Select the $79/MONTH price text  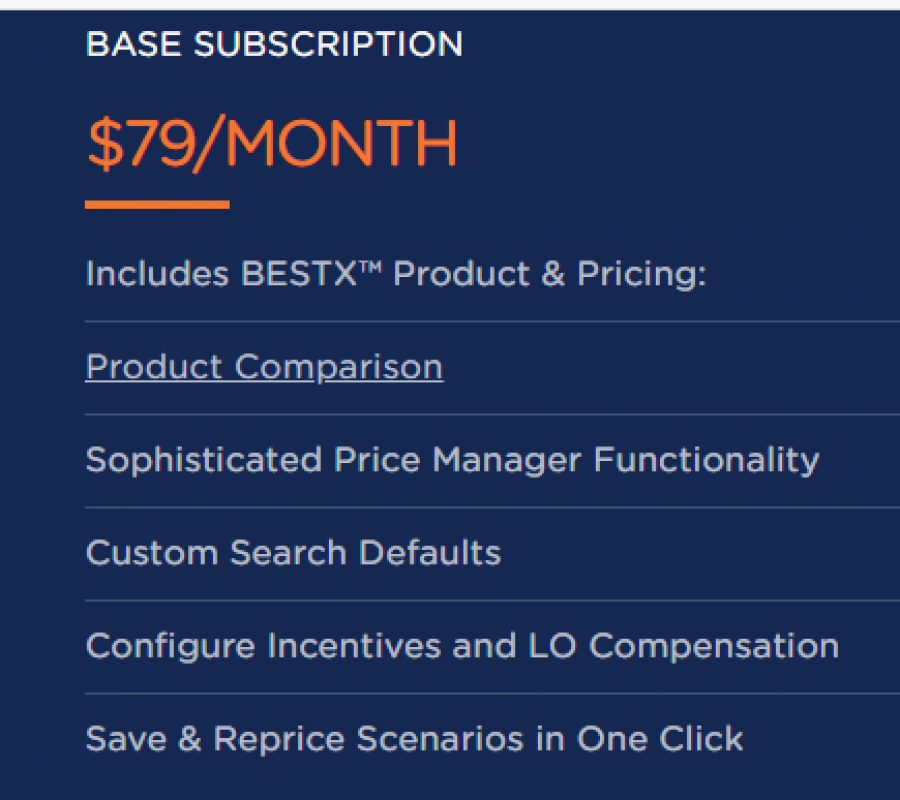(x=270, y=142)
